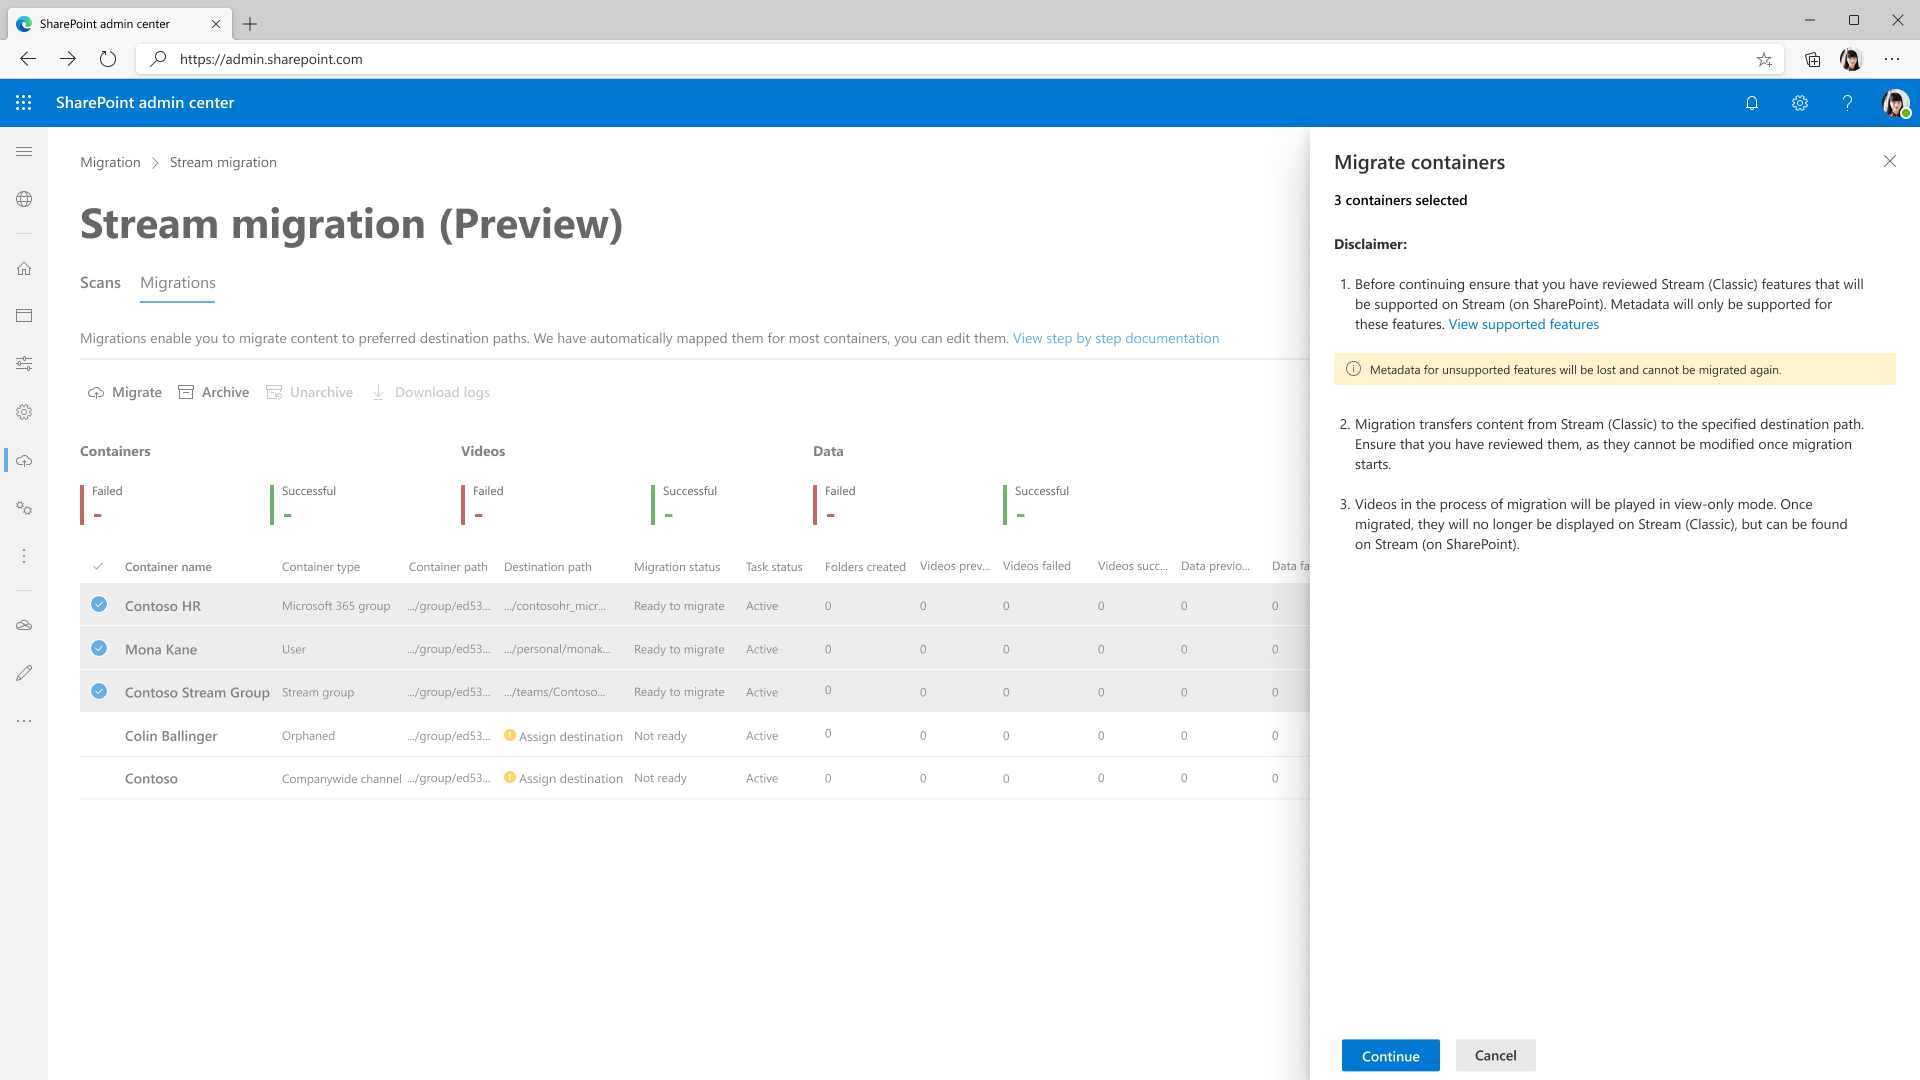
Task: Toggle the Contoso HR container checkbox
Action: tap(99, 603)
